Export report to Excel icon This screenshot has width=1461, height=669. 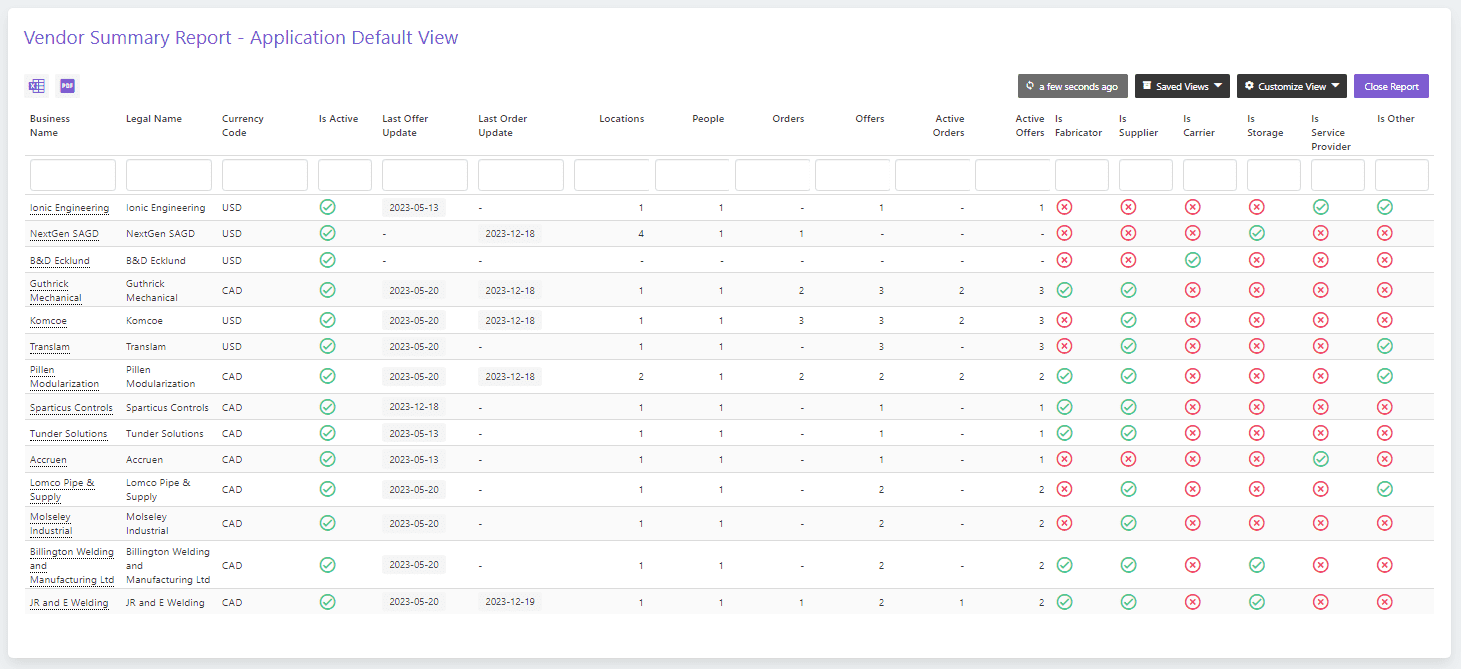[x=36, y=86]
